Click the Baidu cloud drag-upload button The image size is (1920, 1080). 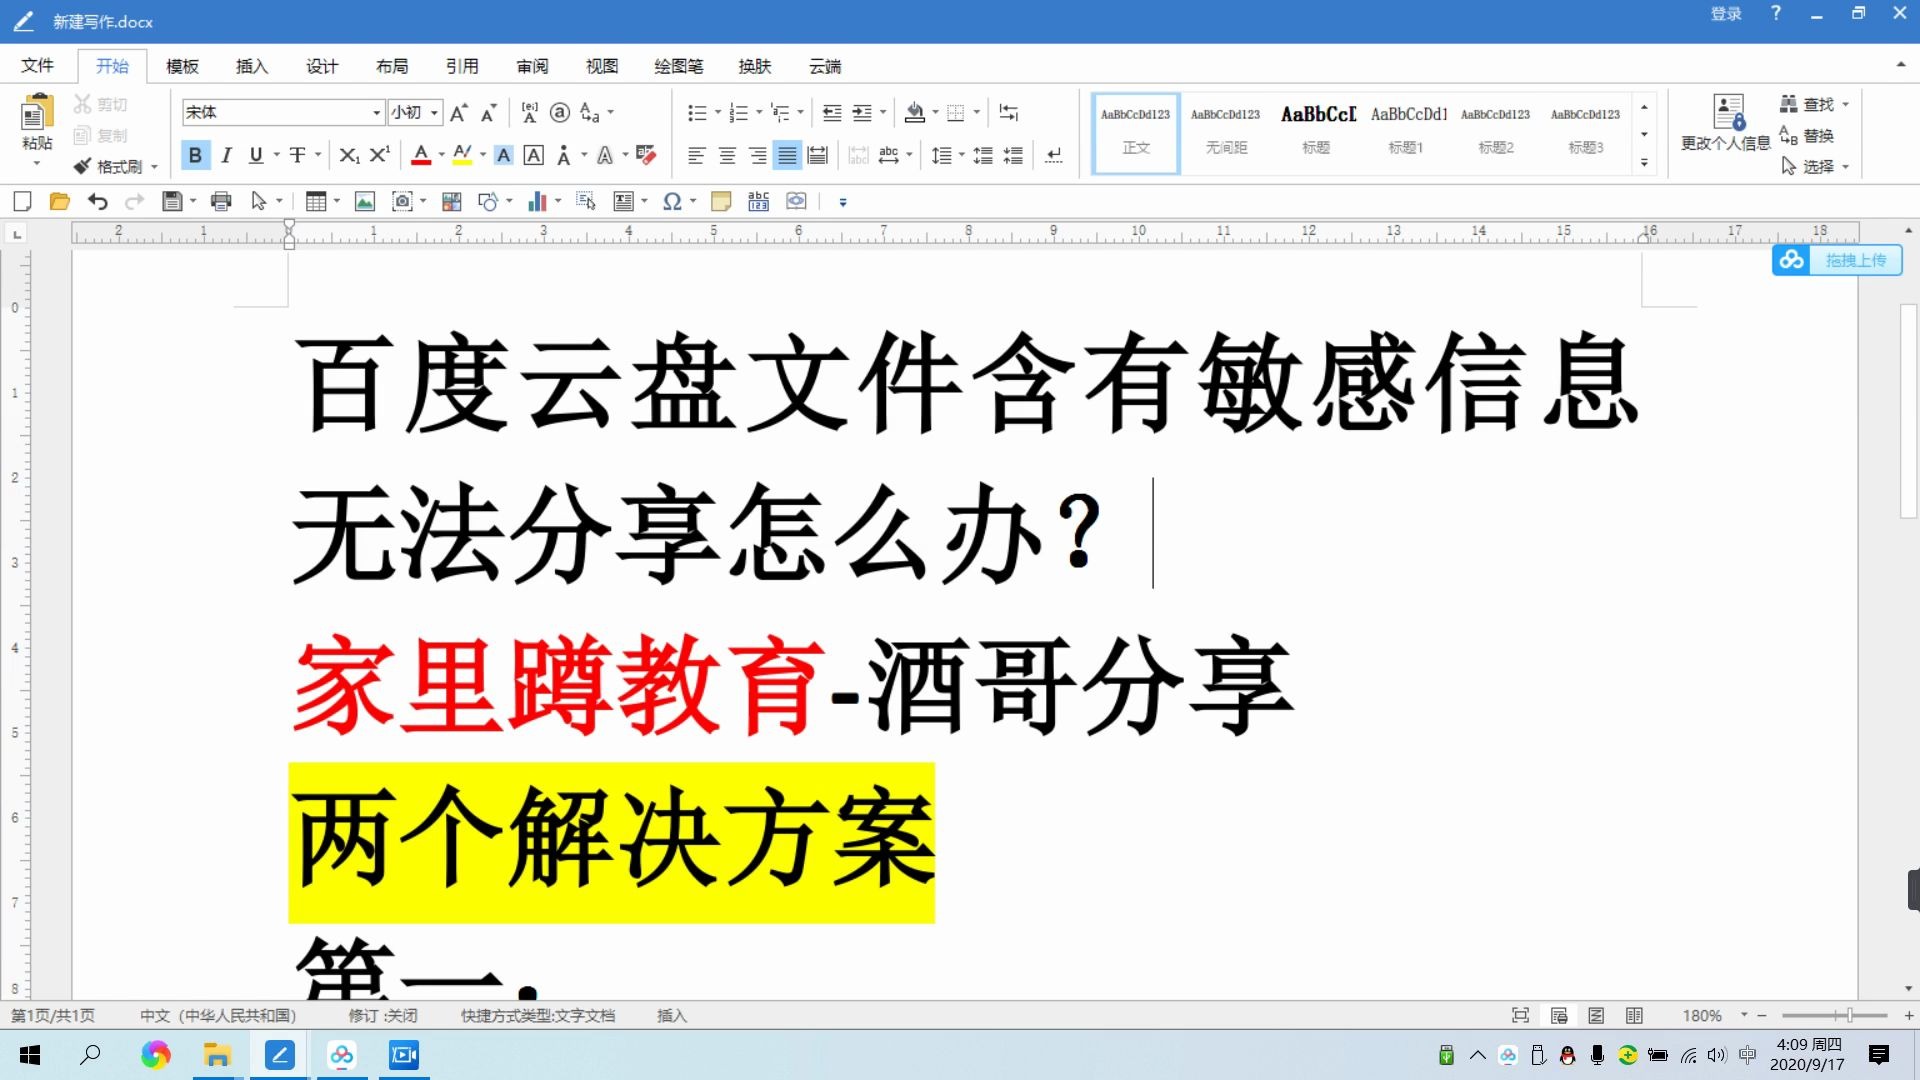click(x=1837, y=260)
